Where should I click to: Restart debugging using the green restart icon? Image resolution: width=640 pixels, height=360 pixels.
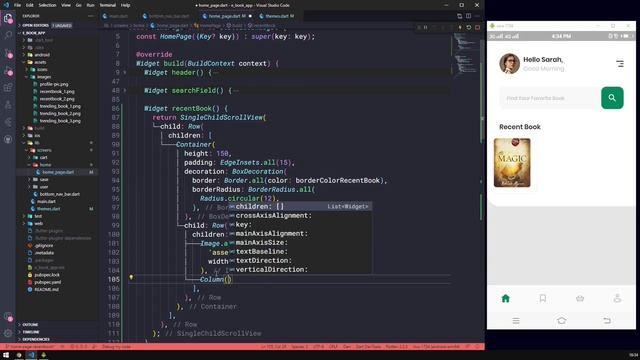pyautogui.click(x=469, y=27)
